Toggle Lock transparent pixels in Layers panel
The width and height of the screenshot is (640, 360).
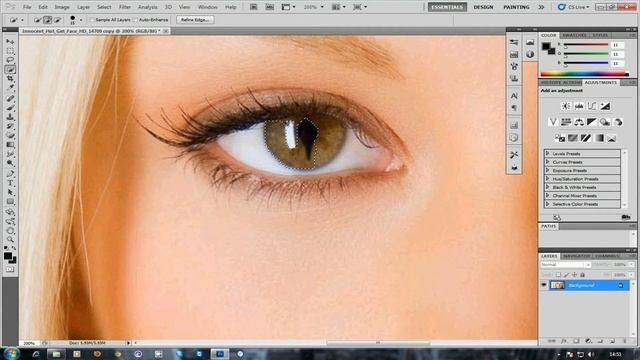pos(558,275)
